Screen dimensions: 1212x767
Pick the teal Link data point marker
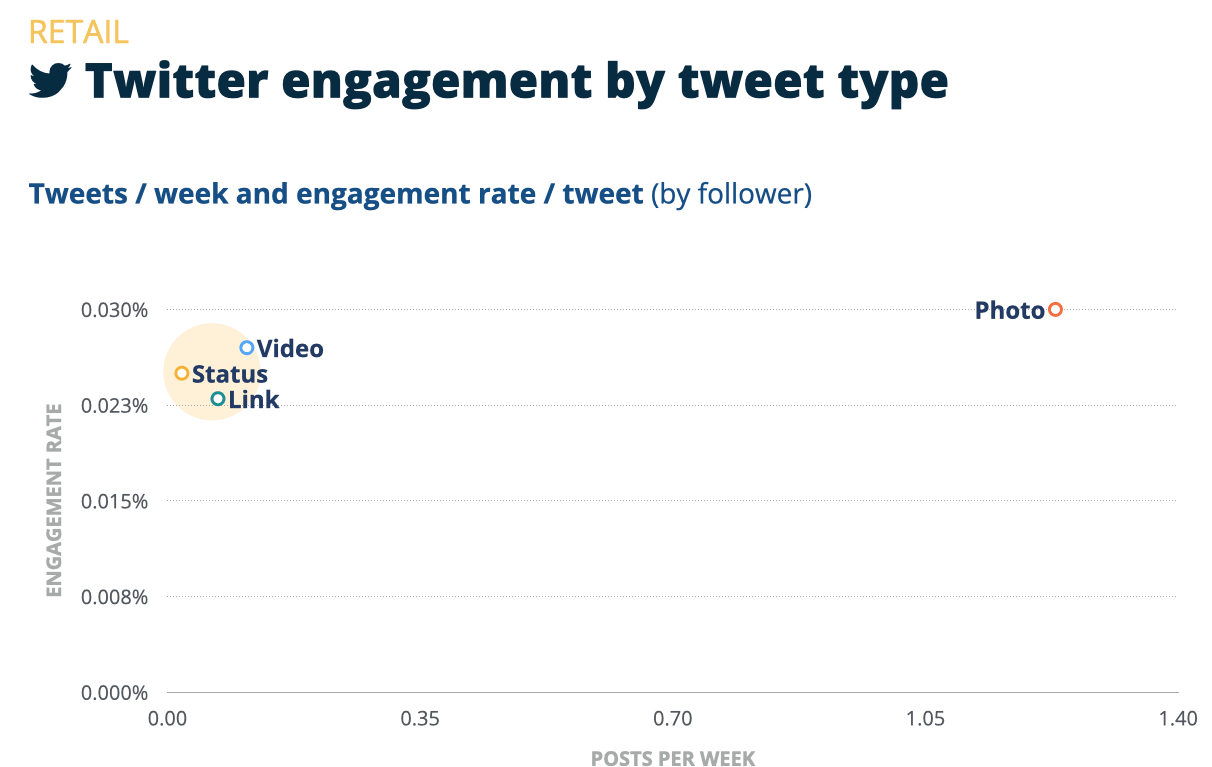218,399
